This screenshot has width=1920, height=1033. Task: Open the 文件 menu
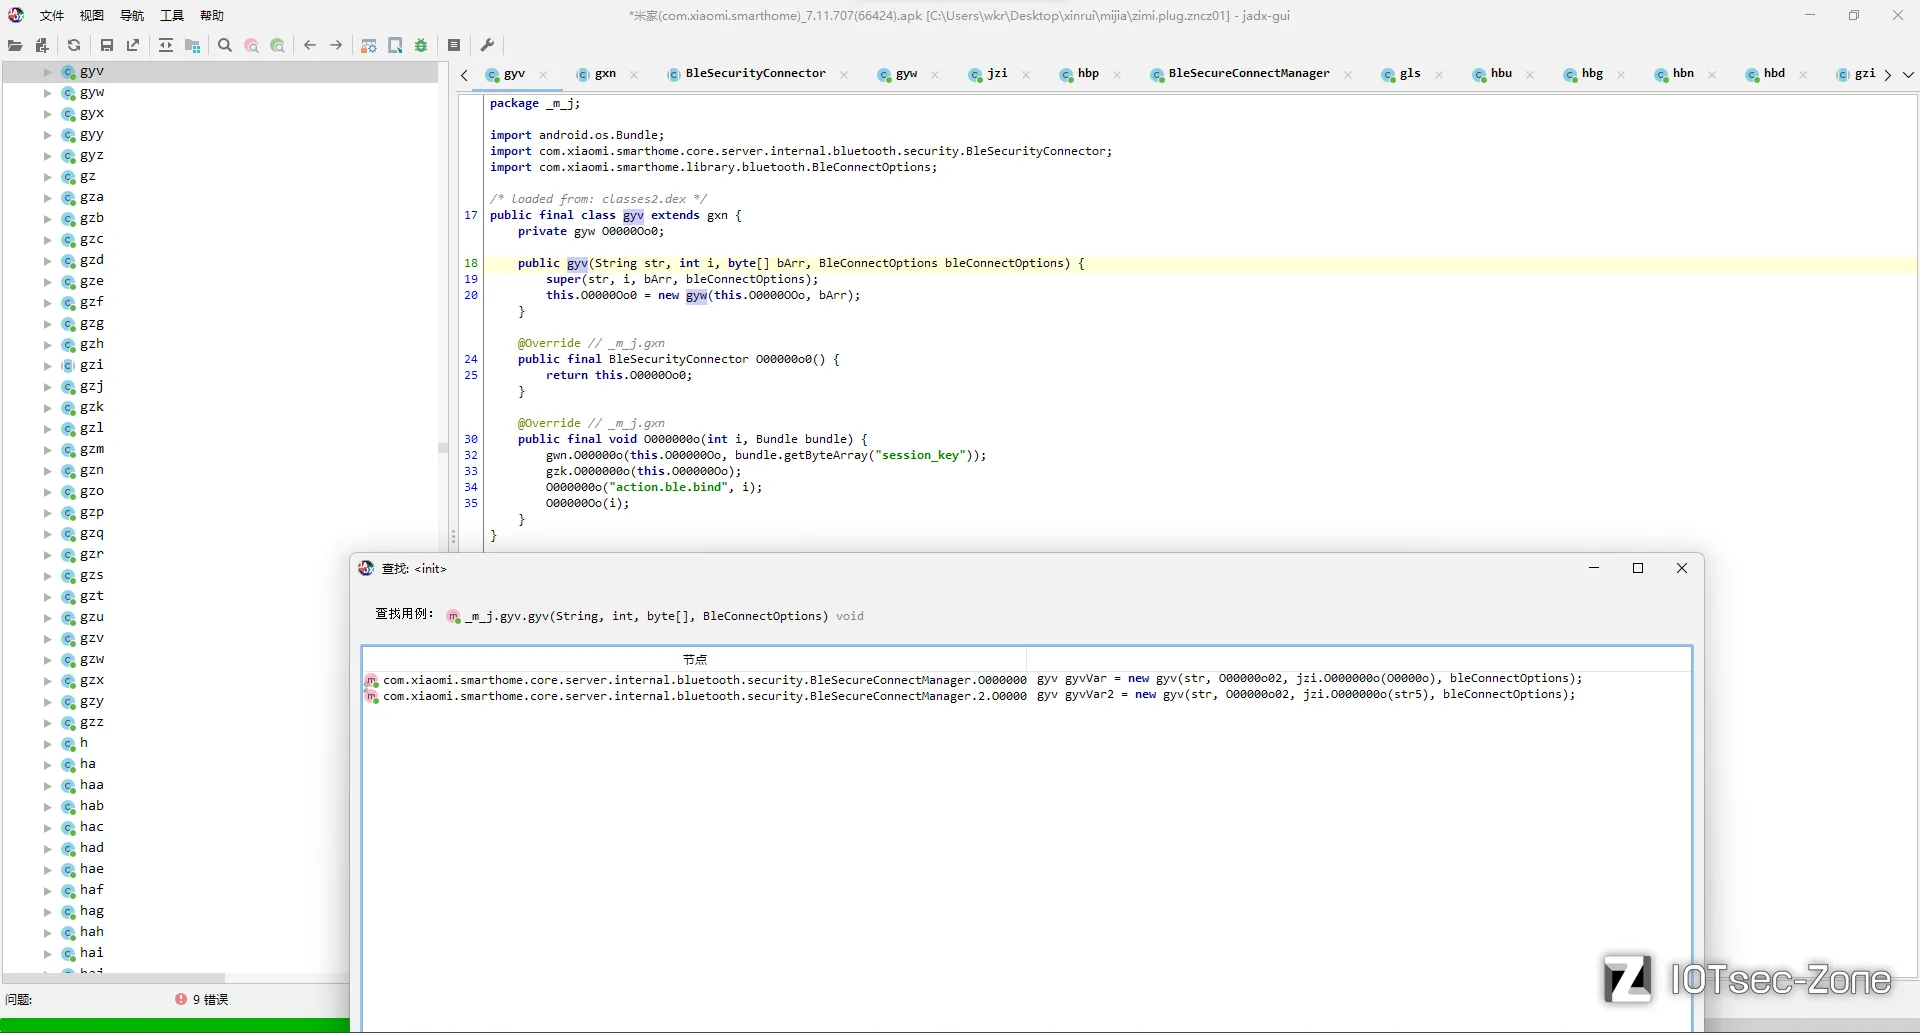click(52, 15)
